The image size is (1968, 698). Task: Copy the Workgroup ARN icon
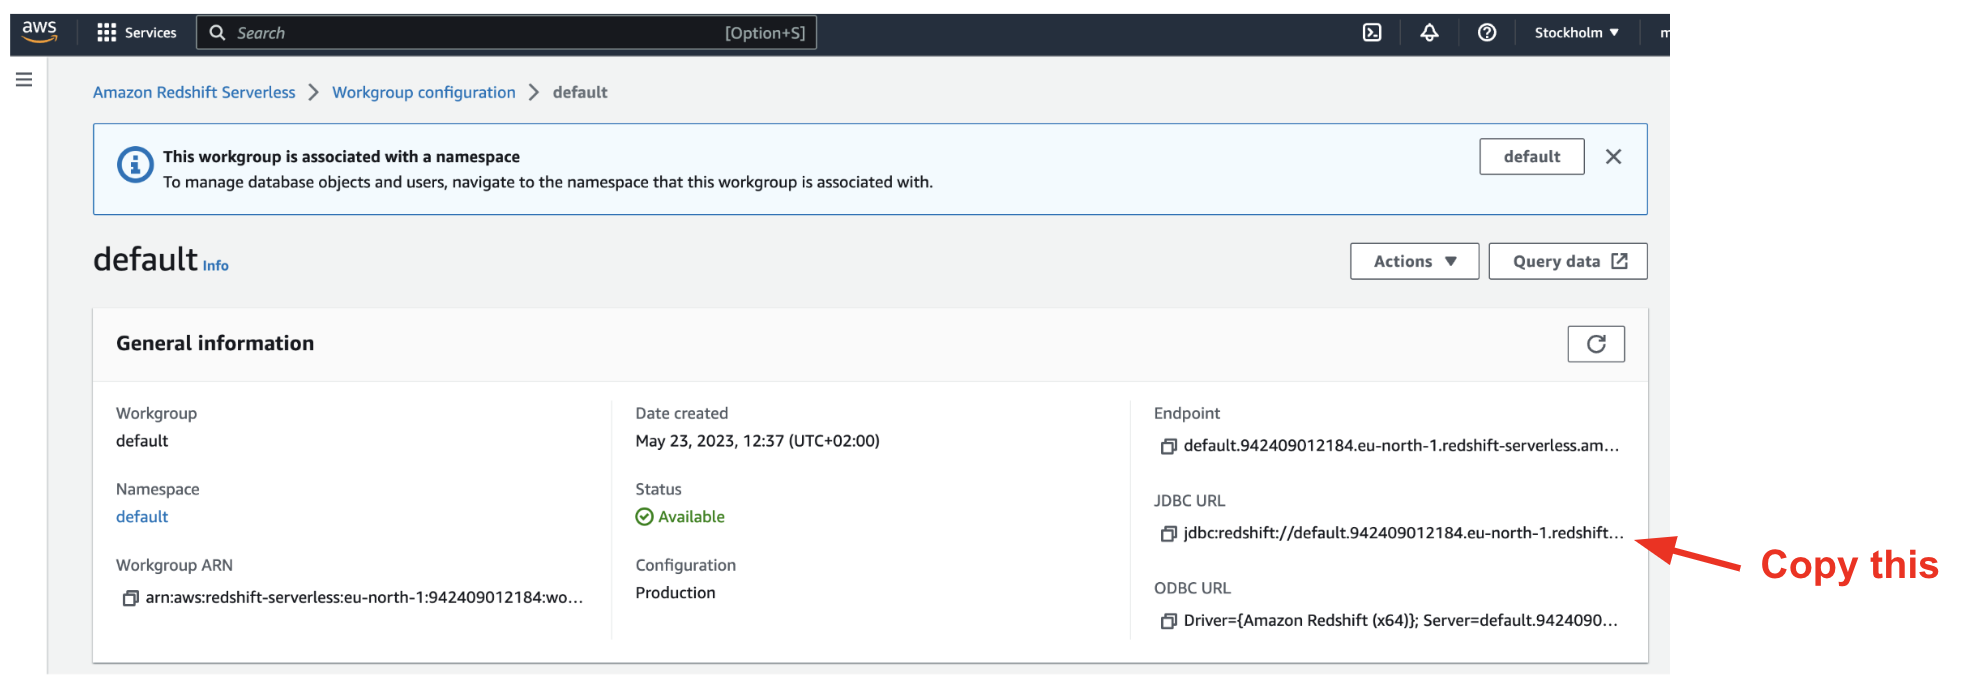130,598
